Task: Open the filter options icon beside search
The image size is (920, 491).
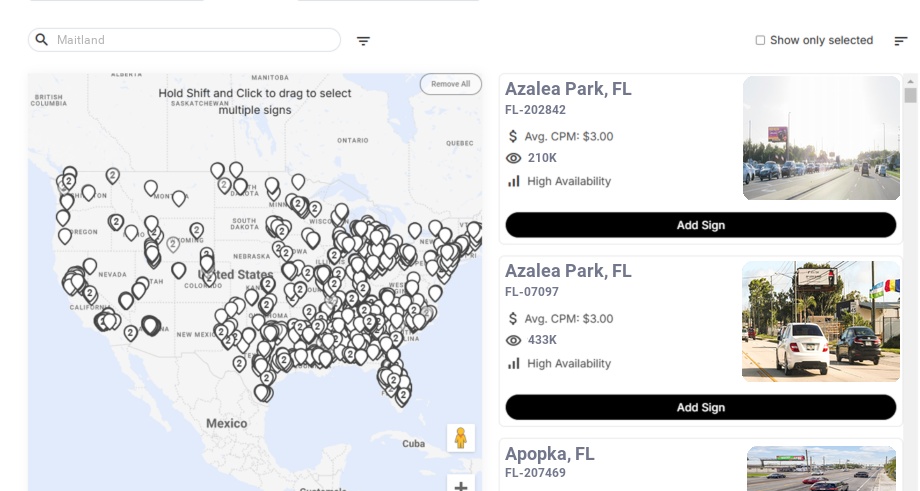Action: pos(363,41)
